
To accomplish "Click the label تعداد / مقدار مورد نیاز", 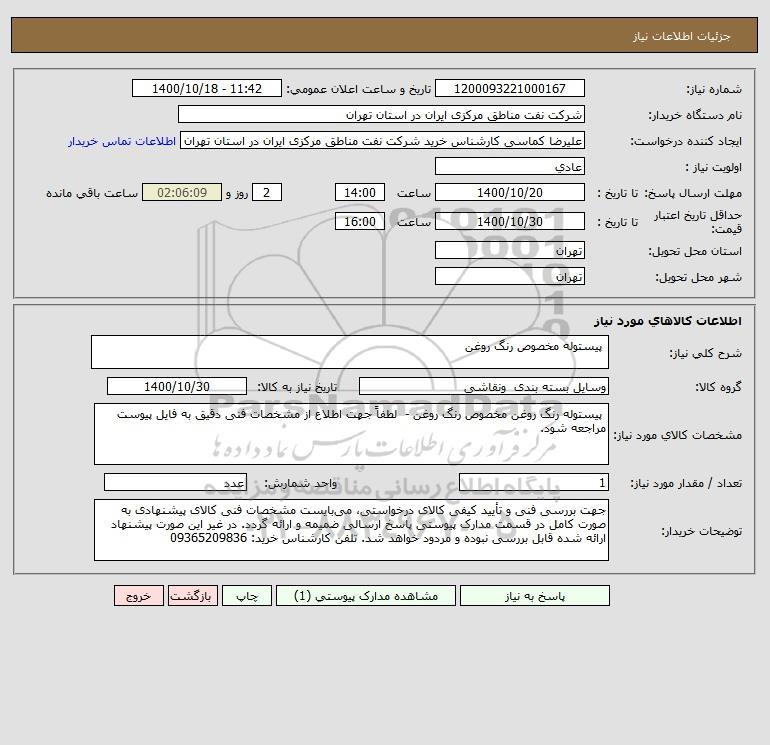I will [686, 483].
